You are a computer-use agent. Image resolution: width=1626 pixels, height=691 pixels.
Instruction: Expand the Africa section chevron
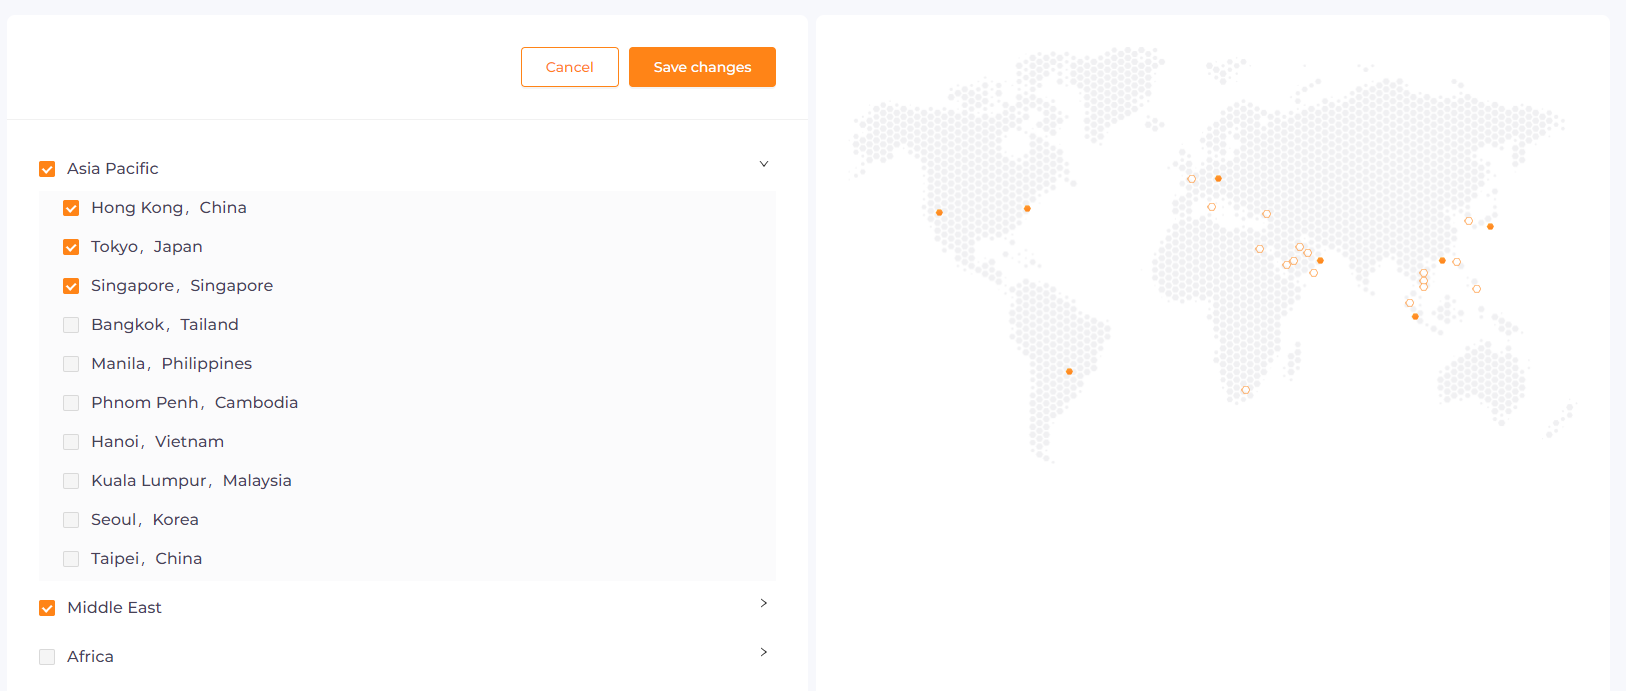tap(764, 652)
